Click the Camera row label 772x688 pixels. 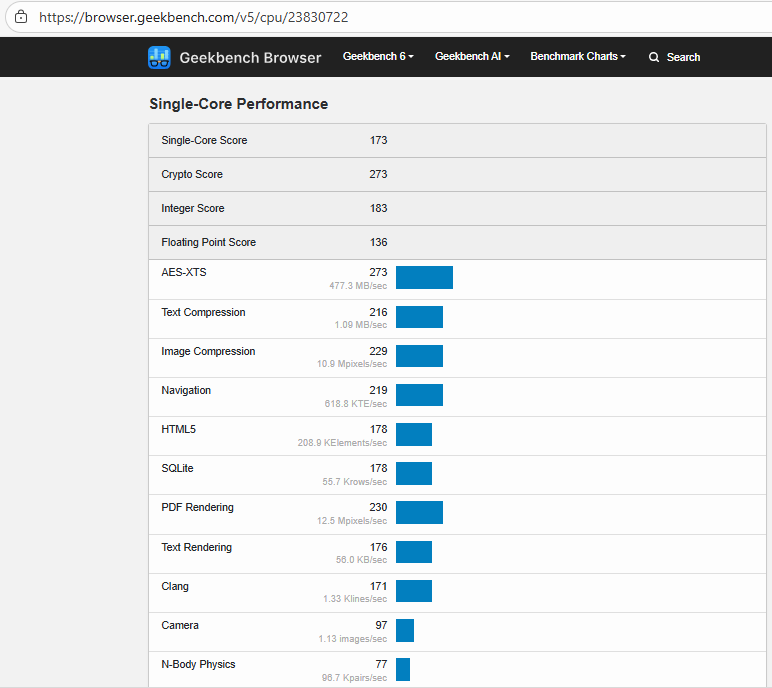(180, 625)
